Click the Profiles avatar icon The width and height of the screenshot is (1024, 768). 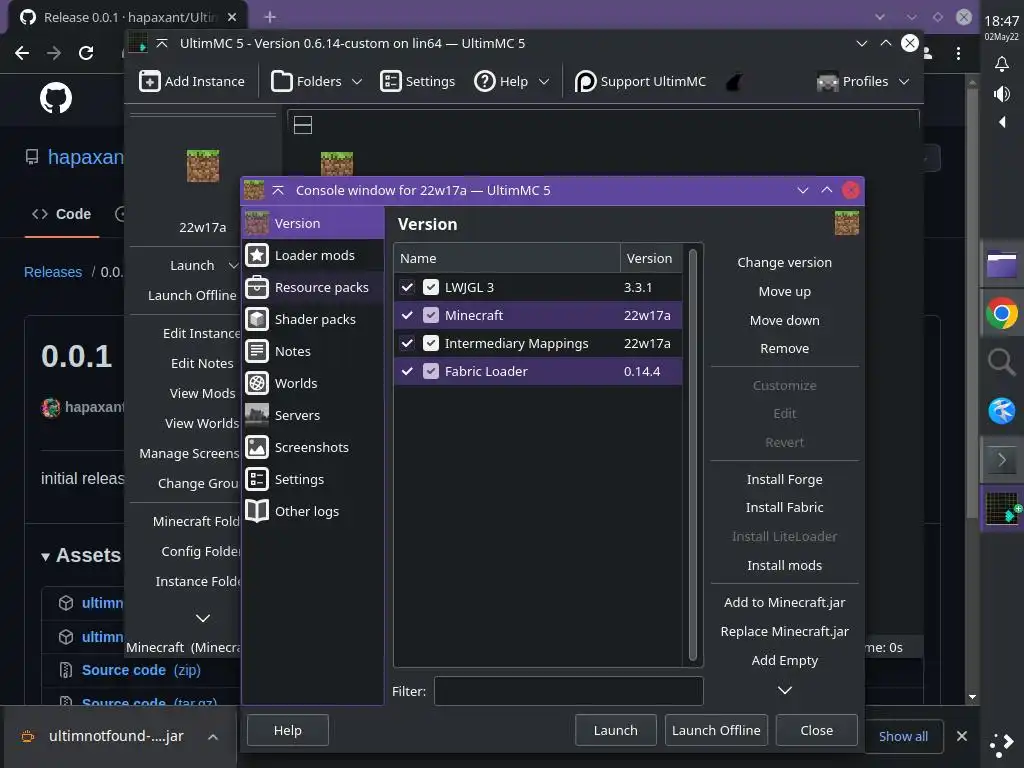point(827,82)
